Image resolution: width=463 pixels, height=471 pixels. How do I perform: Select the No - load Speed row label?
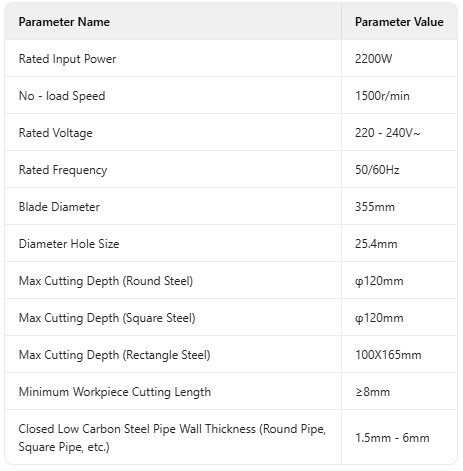62,96
